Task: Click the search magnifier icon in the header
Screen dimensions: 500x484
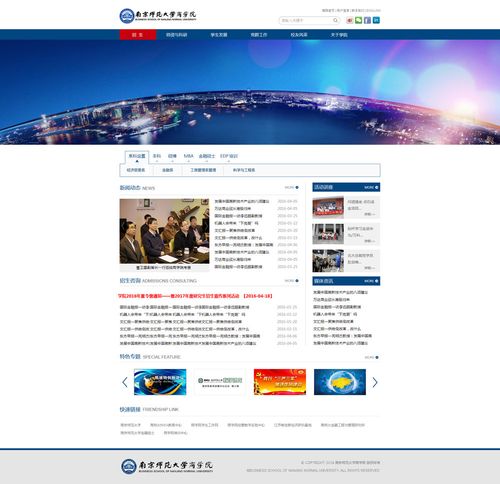Action: coord(335,20)
